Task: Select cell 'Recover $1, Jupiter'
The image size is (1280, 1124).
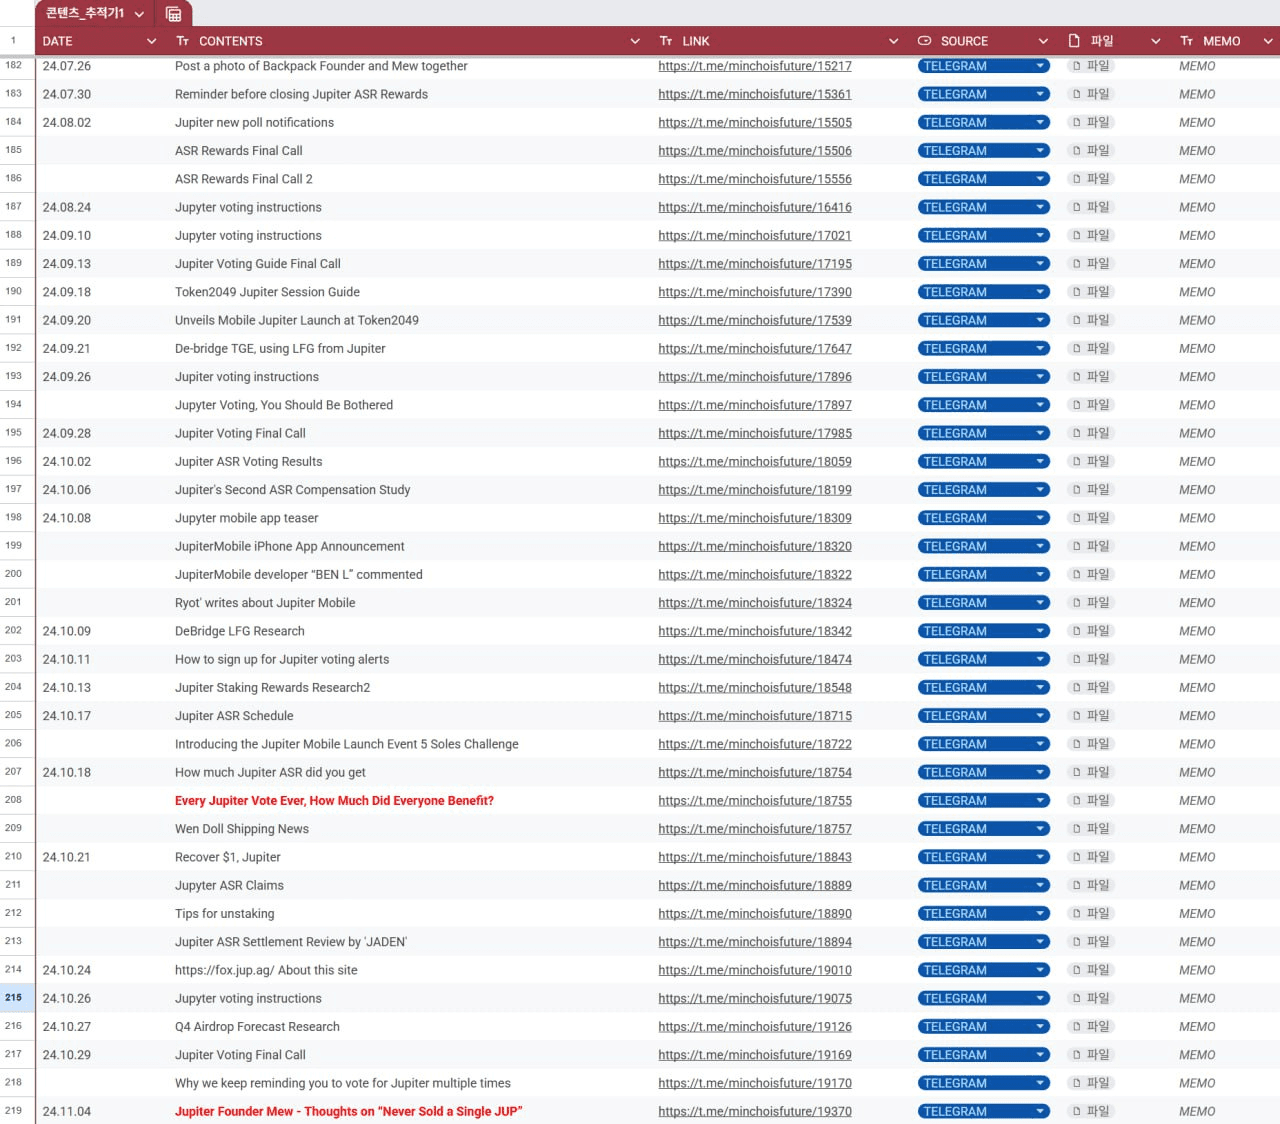Action: click(228, 858)
